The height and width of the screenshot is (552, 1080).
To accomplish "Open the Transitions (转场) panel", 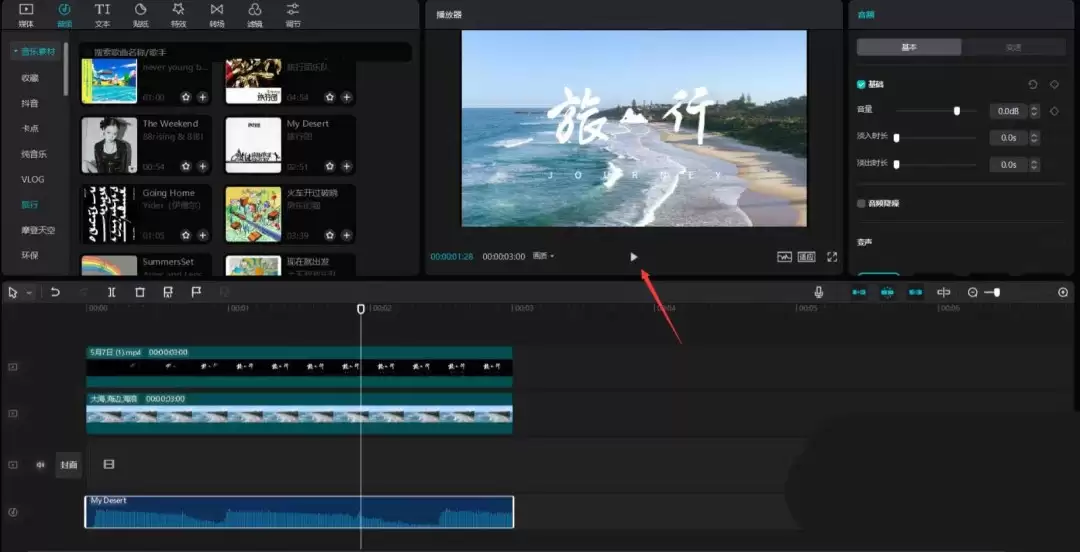I will [x=217, y=14].
